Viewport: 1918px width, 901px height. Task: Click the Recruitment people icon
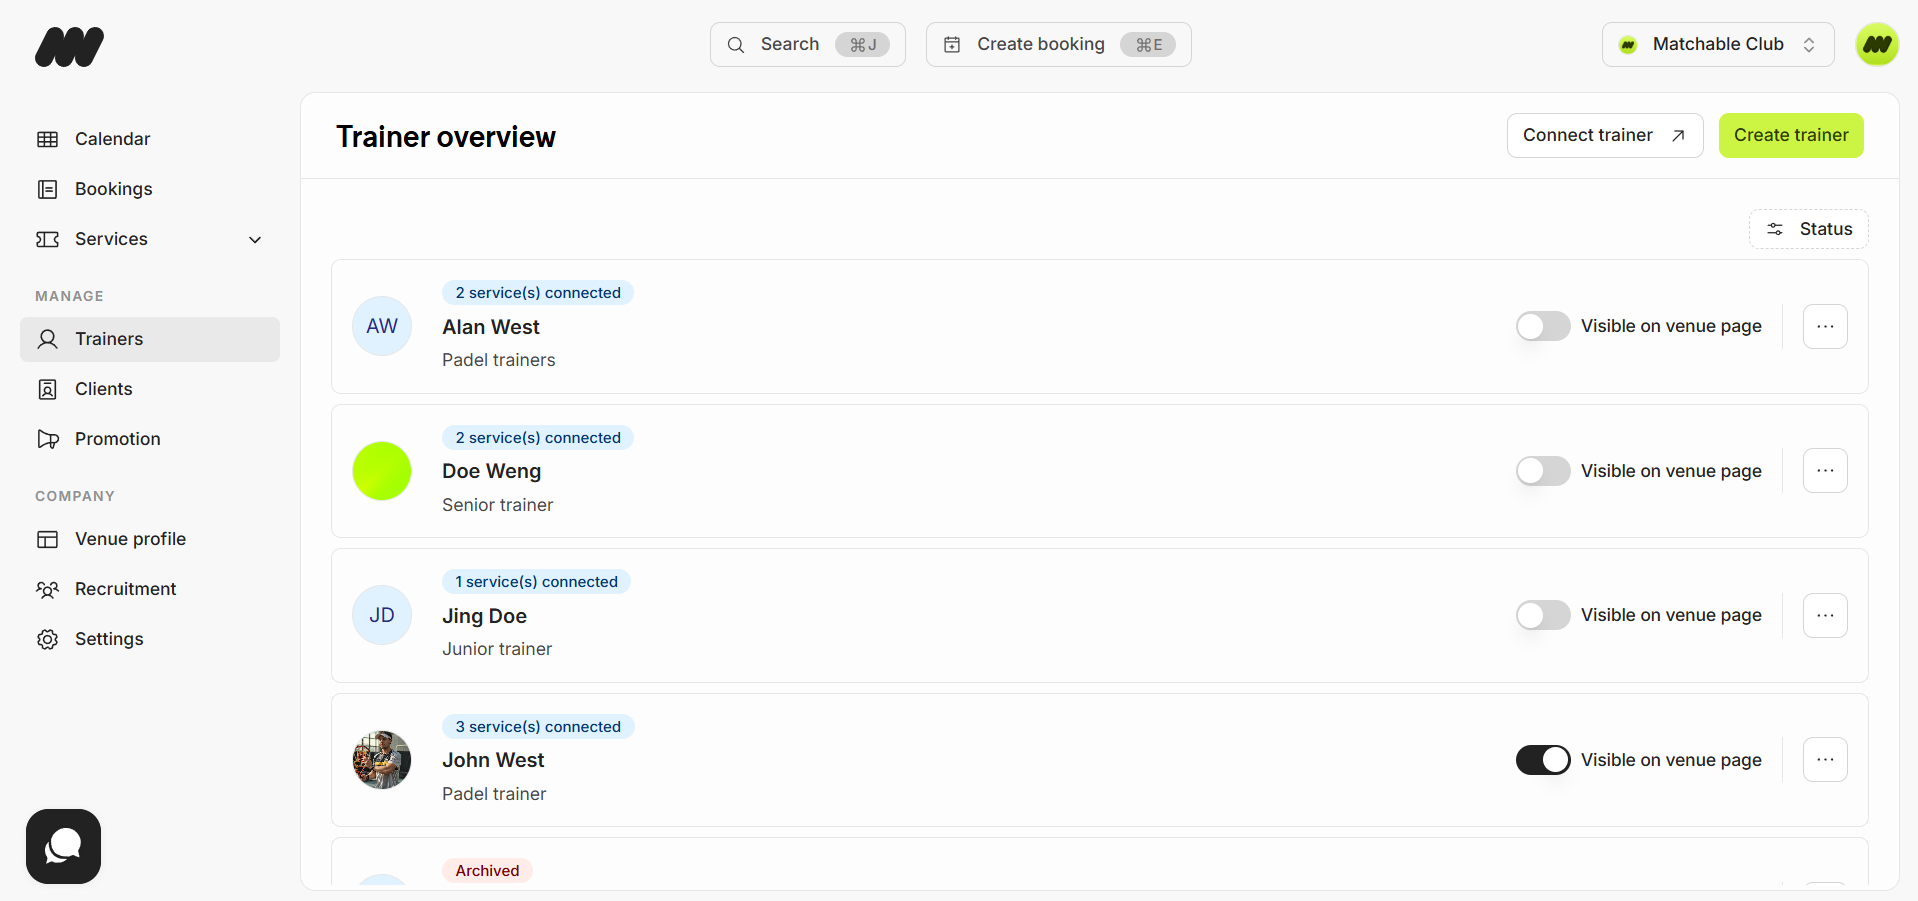[x=47, y=589]
